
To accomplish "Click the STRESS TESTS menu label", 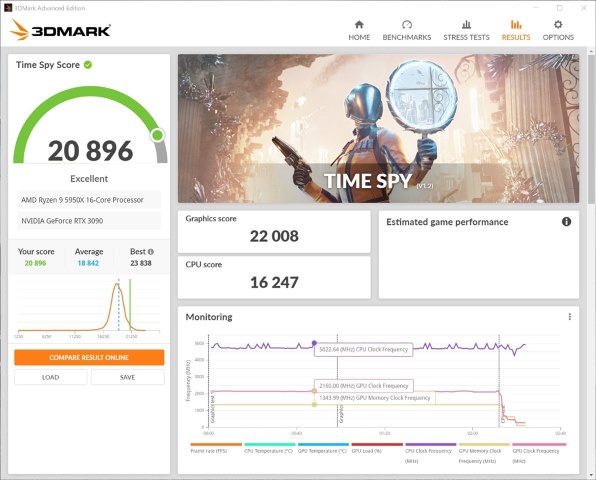I will click(x=466, y=37).
